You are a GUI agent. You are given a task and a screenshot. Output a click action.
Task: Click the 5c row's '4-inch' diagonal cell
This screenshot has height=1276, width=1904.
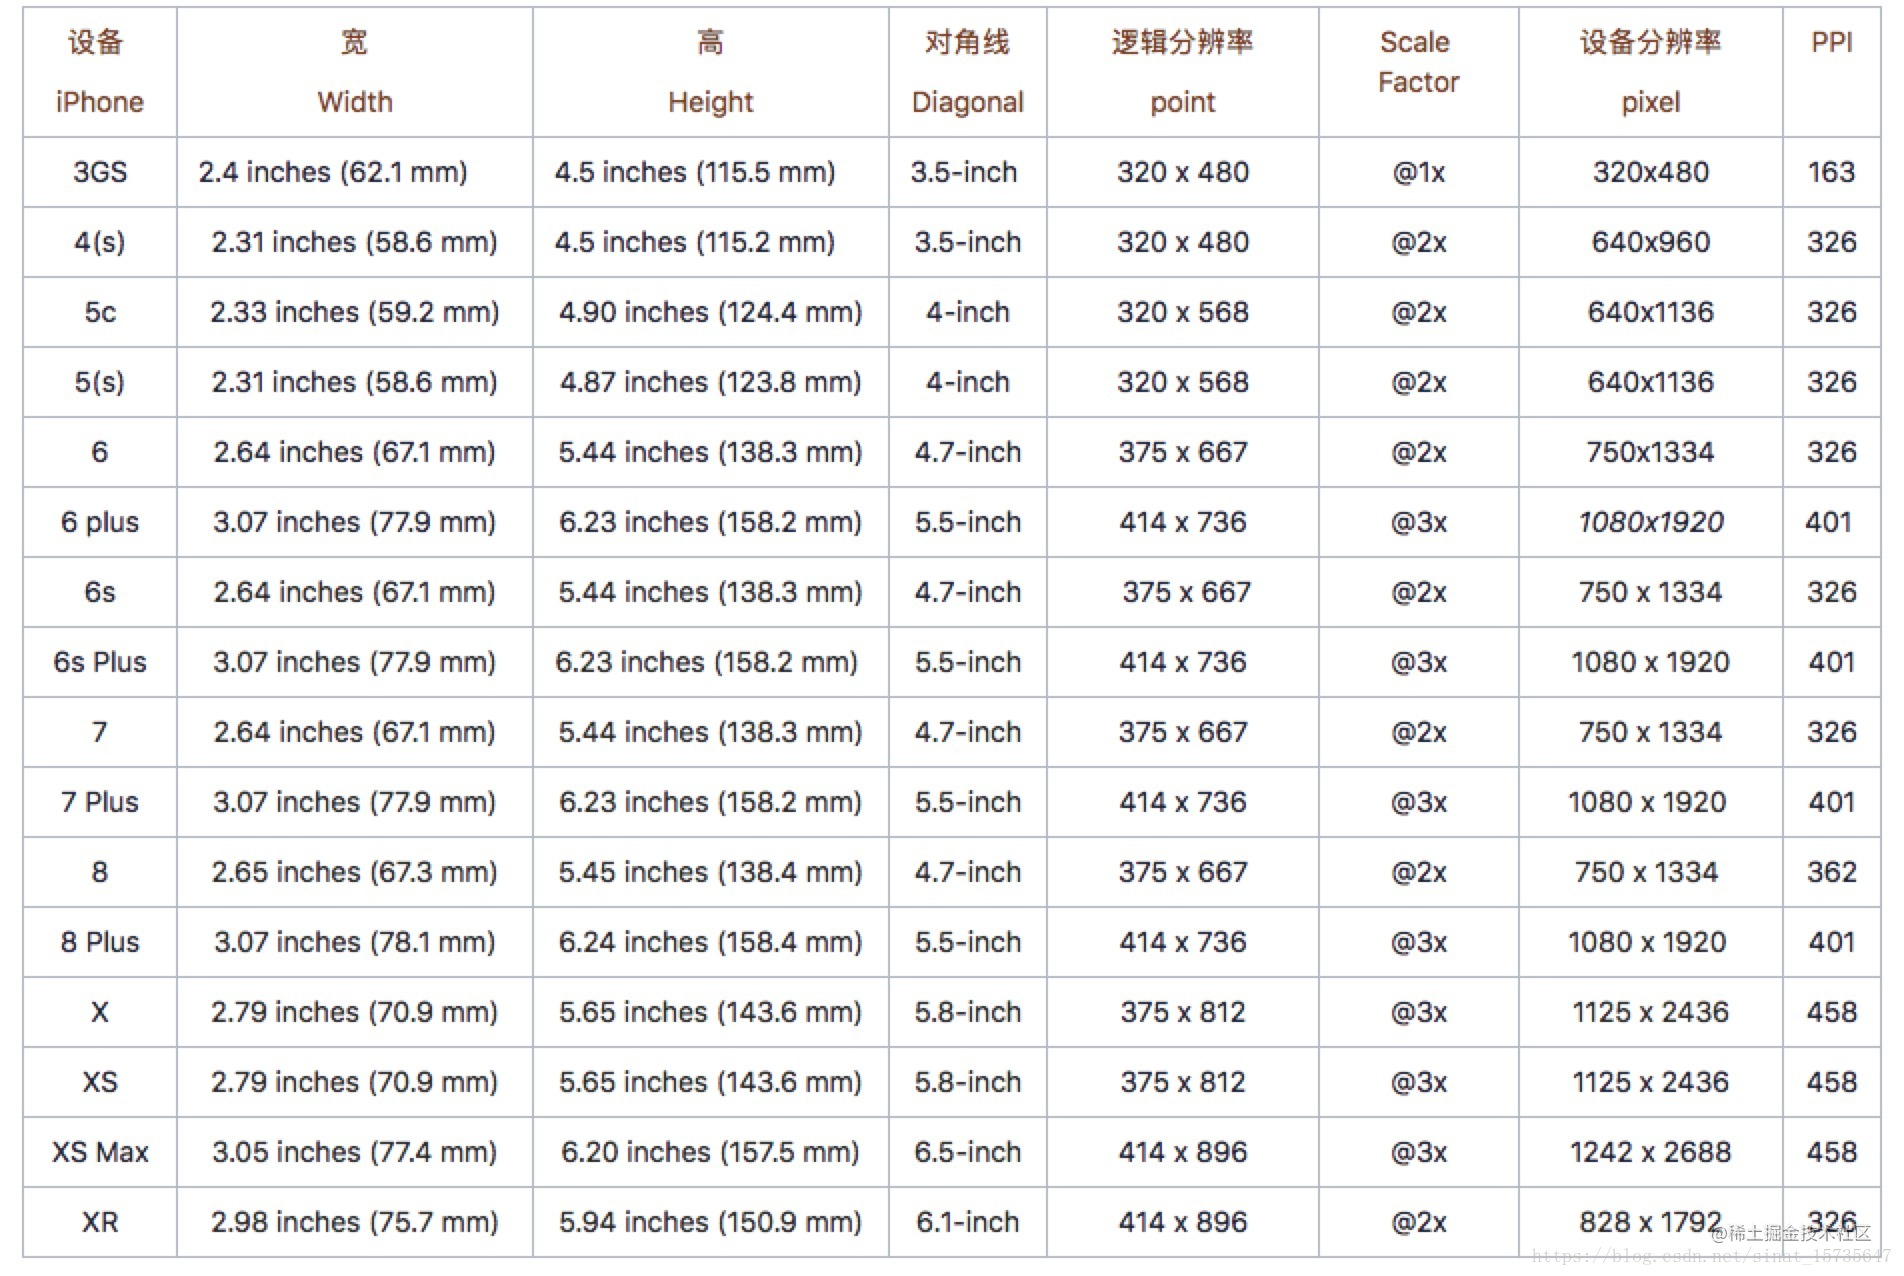point(967,312)
